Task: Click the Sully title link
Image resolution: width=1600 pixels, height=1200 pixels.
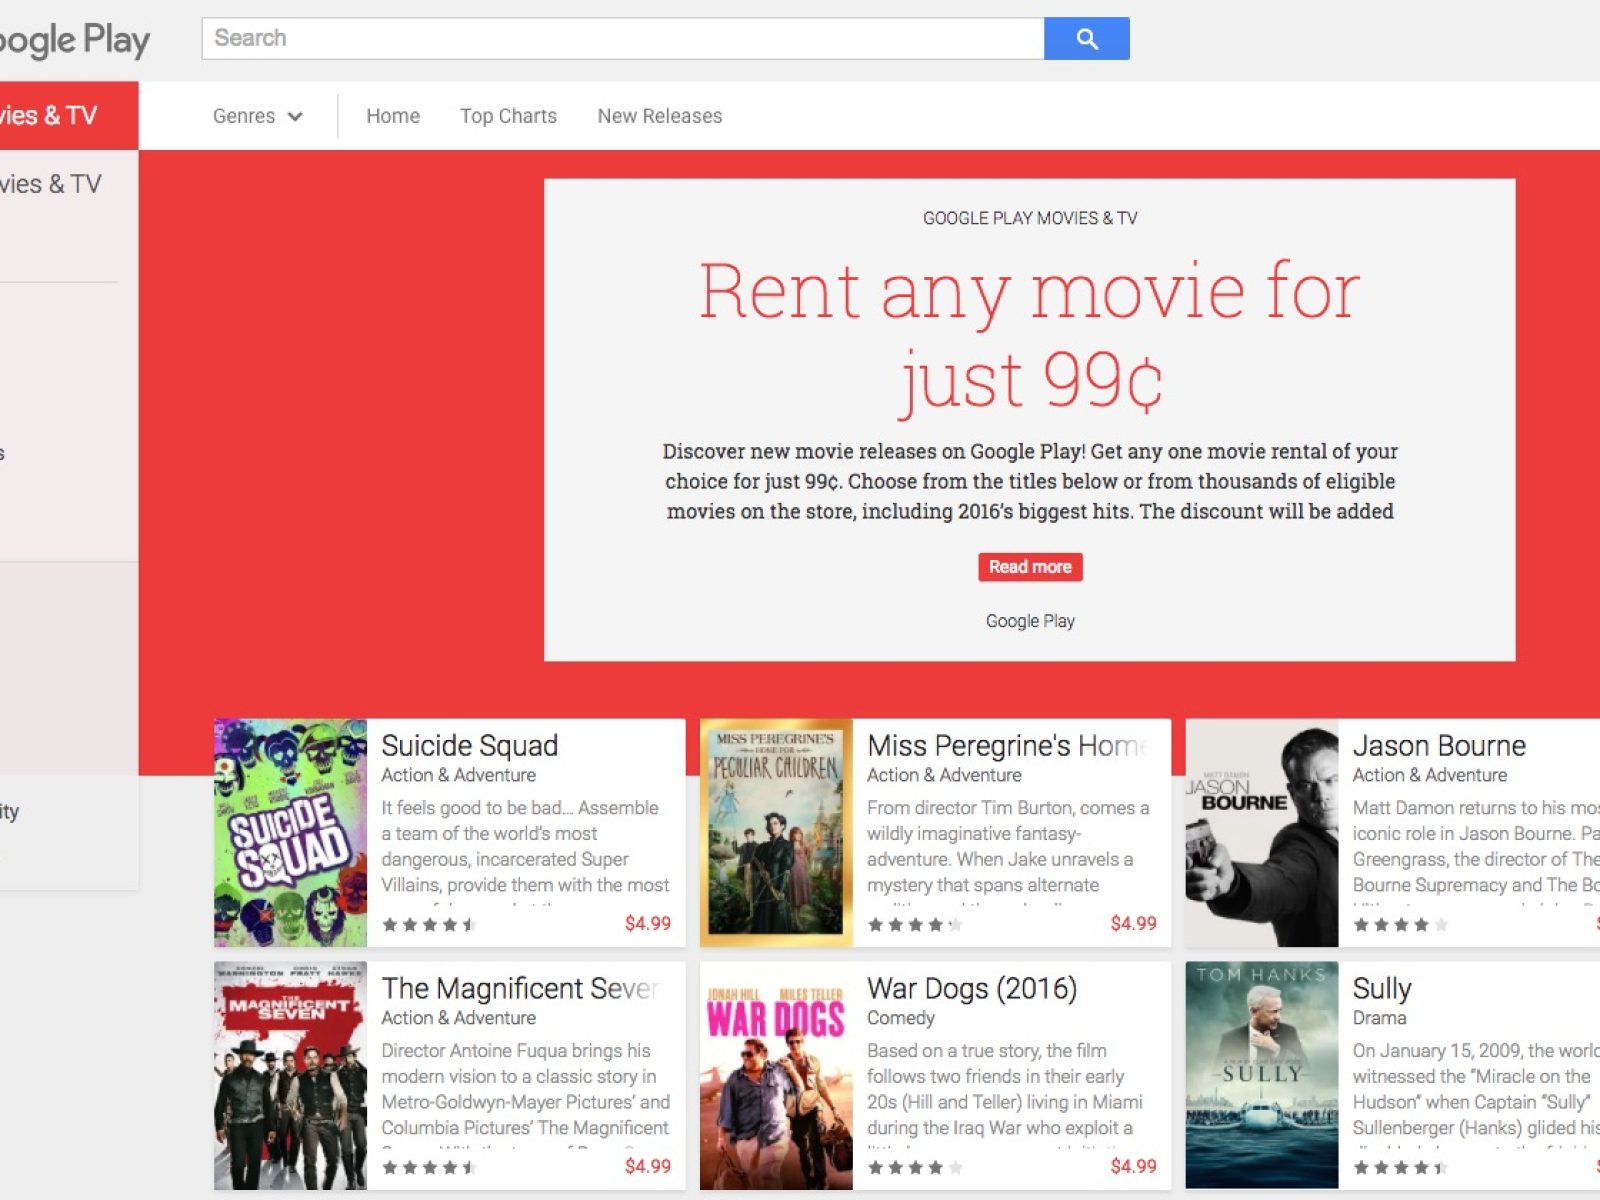Action: click(x=1381, y=988)
